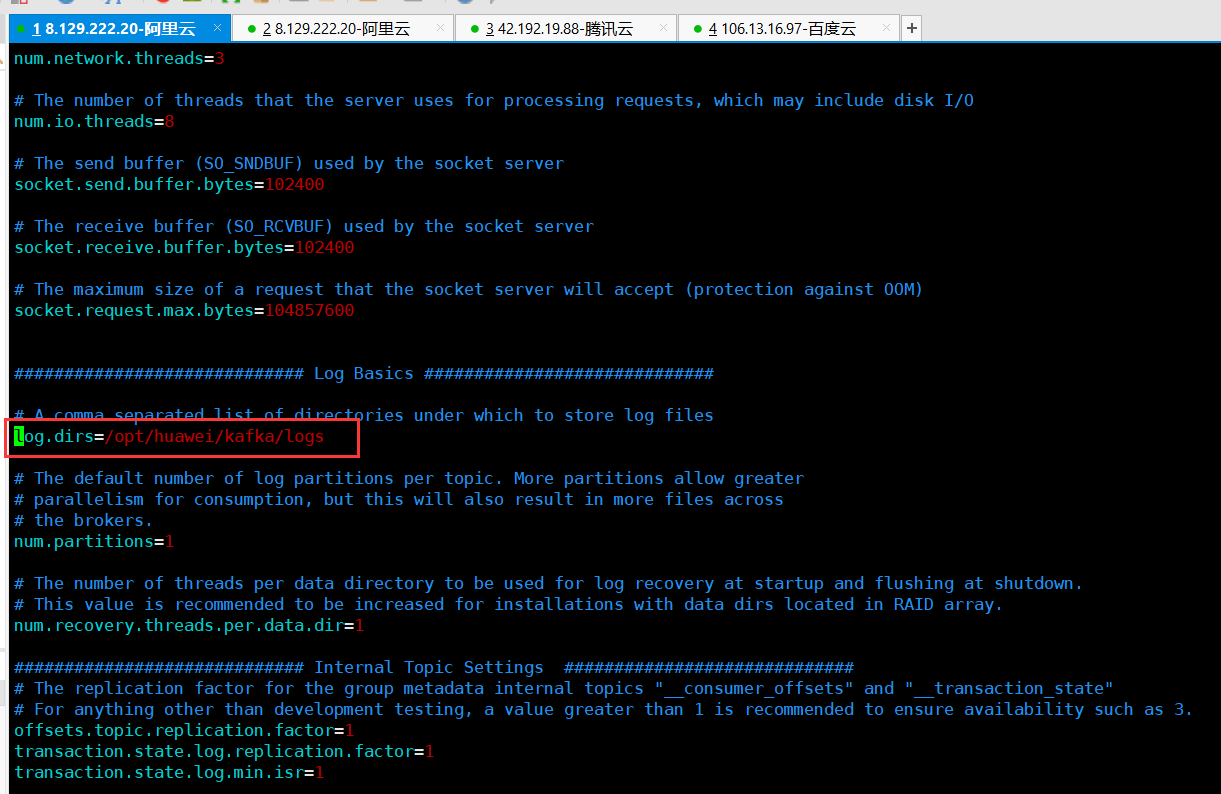1221x794 pixels.
Task: Click the log.dirs path /opt/huawei/kafka/logs
Action: pyautogui.click(x=214, y=437)
